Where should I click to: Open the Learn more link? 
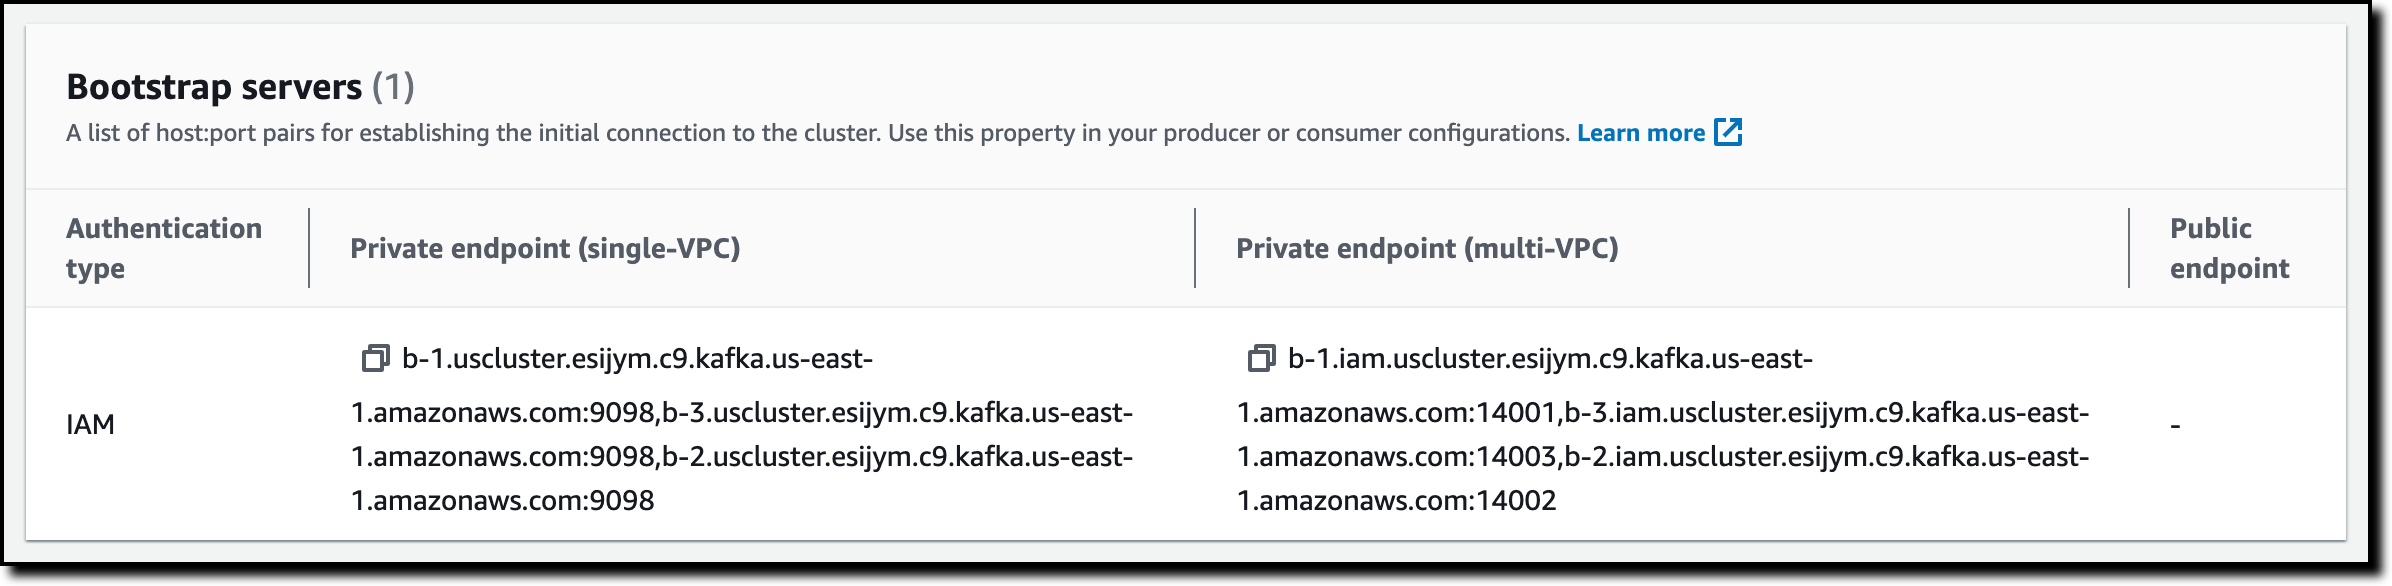pyautogui.click(x=1640, y=133)
